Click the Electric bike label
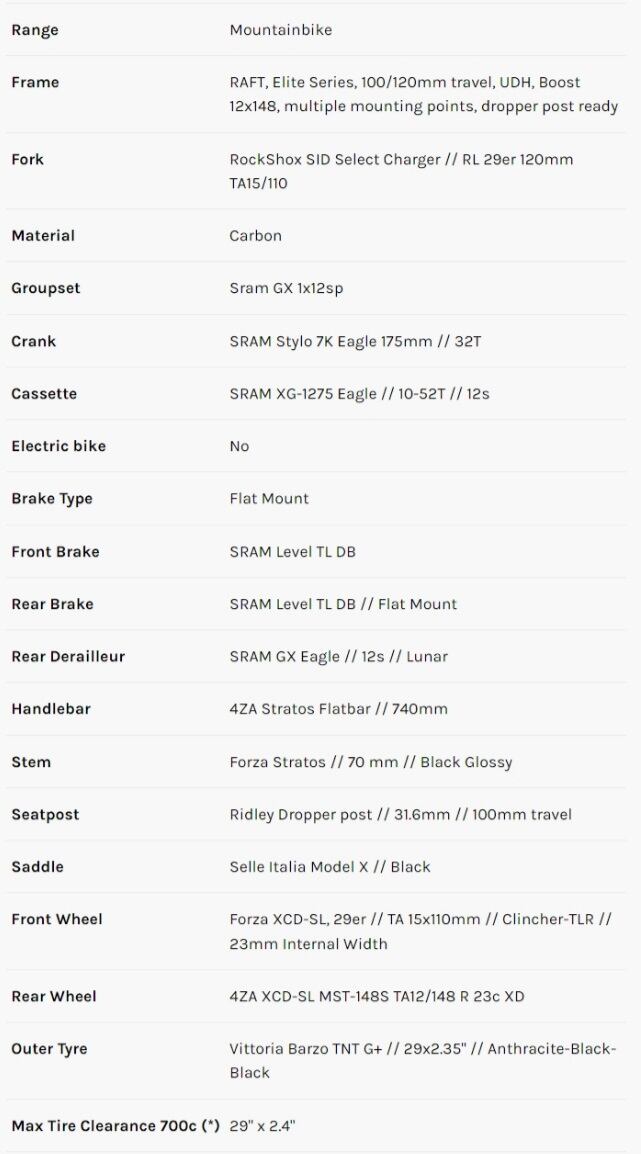641x1154 pixels. pos(58,446)
